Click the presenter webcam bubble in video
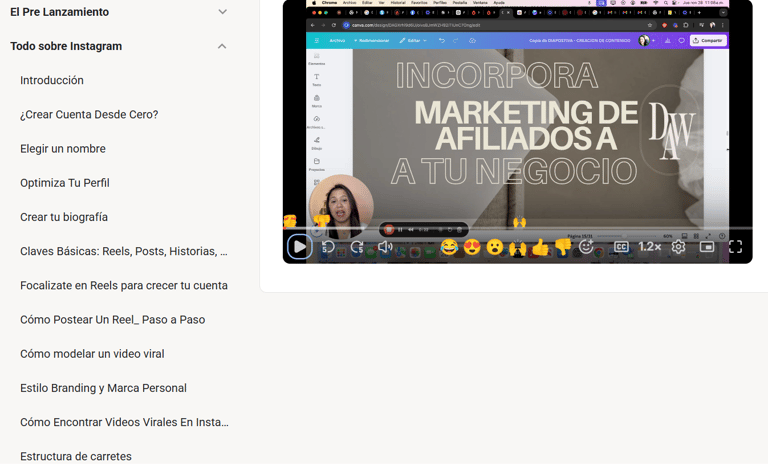This screenshot has height=464, width=768. 341,206
